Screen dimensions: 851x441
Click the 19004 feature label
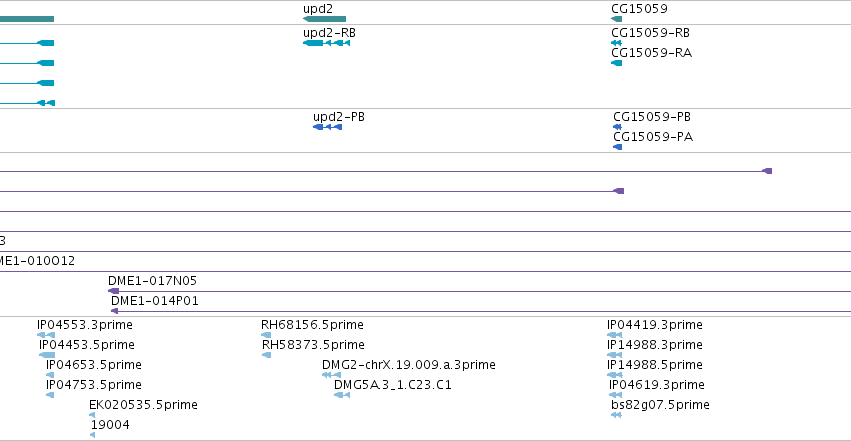click(110, 425)
